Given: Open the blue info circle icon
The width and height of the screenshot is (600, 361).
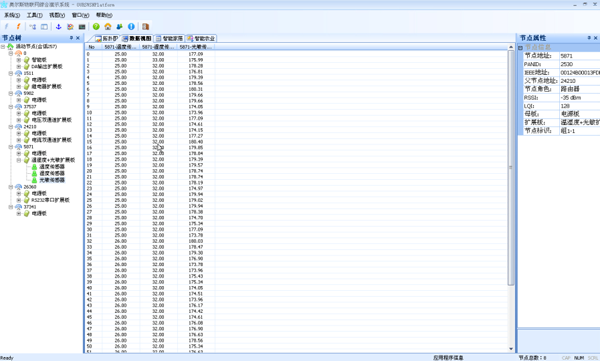Looking at the screenshot, I should (x=131, y=26).
